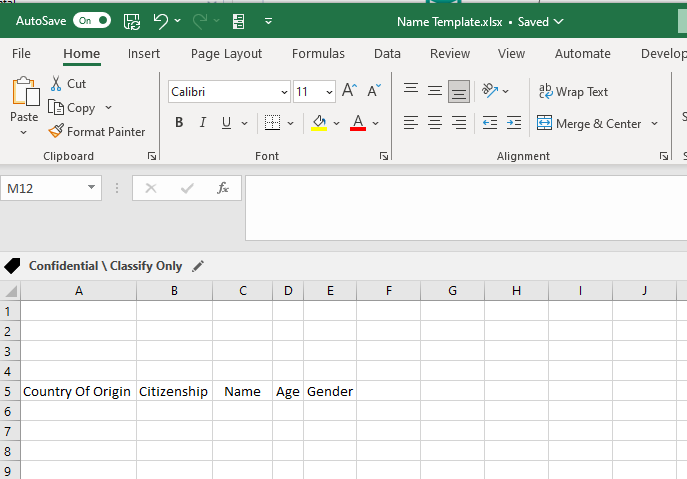
Task: Click Merge & Center button
Action: 589,124
